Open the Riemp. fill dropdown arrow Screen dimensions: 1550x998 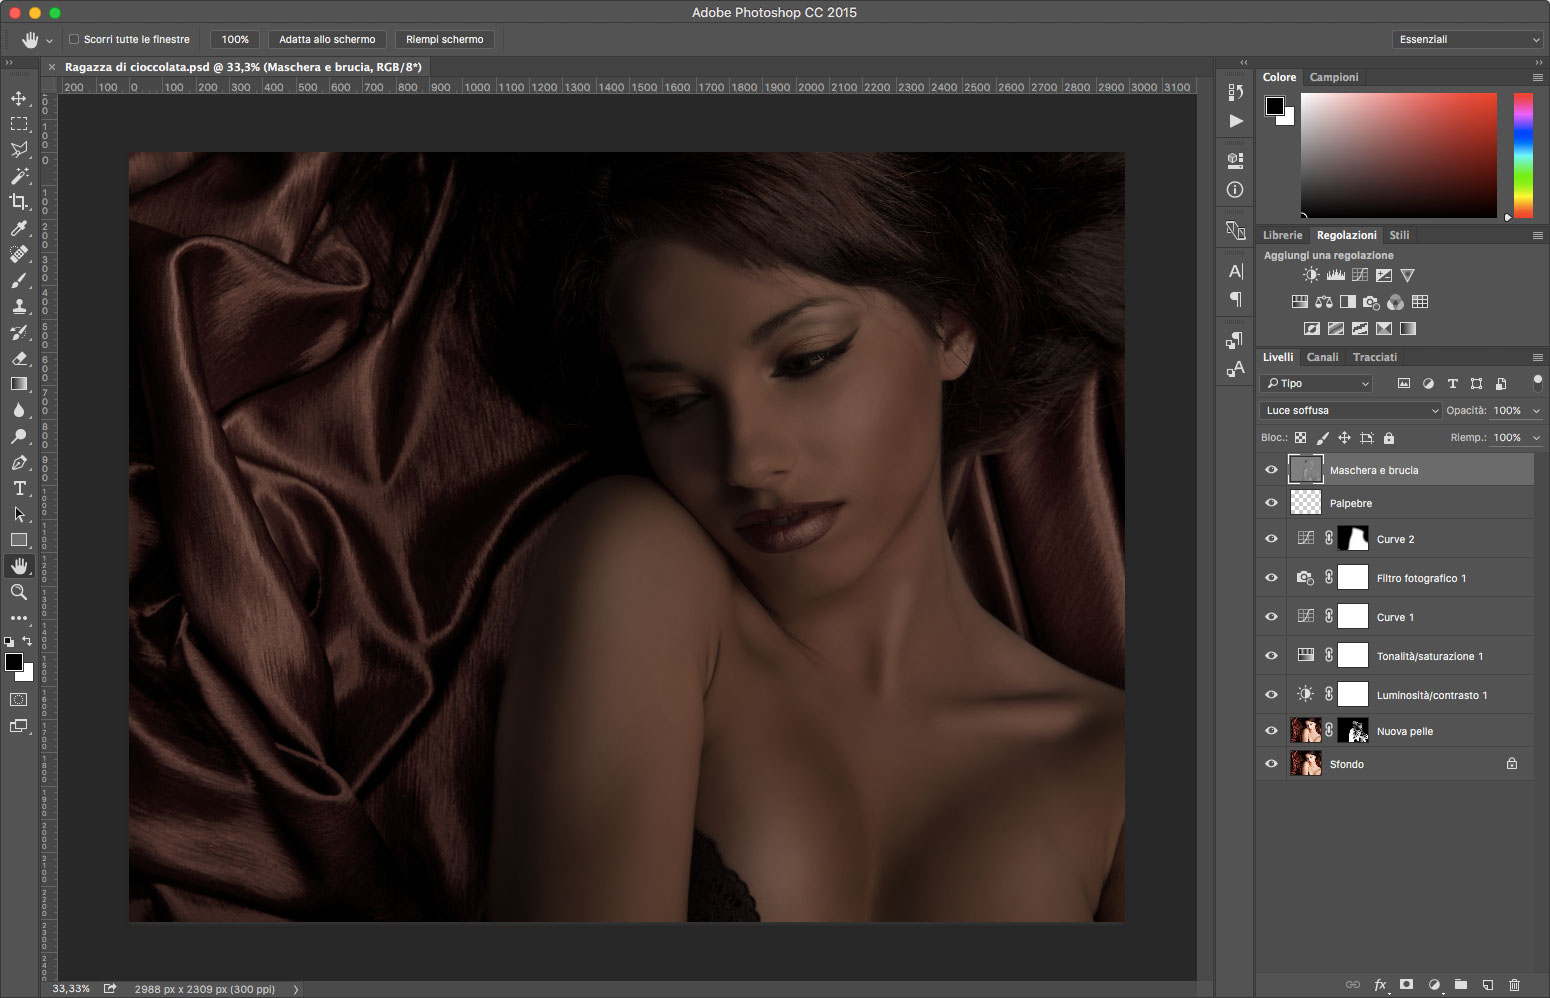tap(1536, 437)
